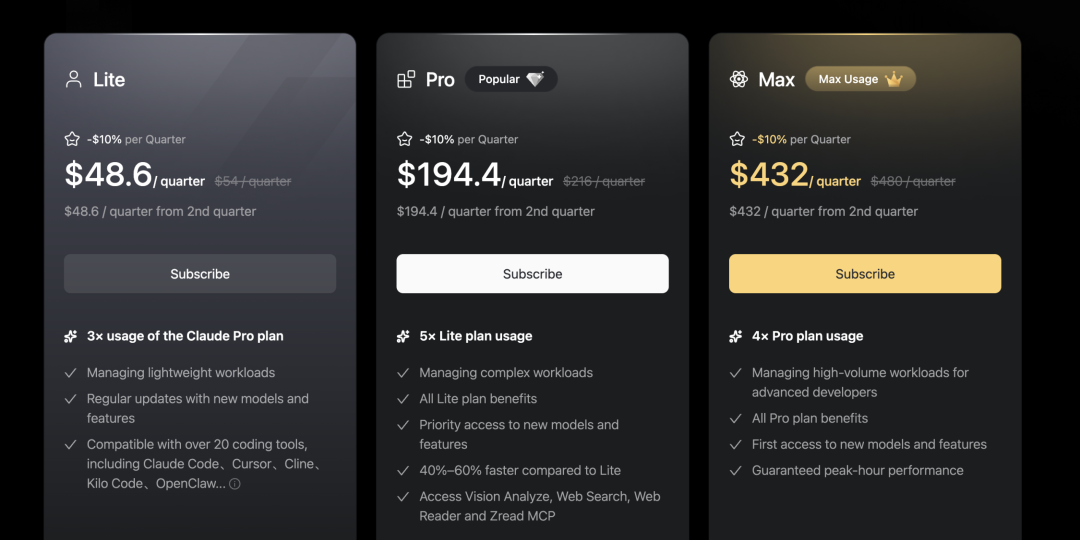Click the star discount icon in the Lite card
Image resolution: width=1080 pixels, height=540 pixels.
(72, 139)
